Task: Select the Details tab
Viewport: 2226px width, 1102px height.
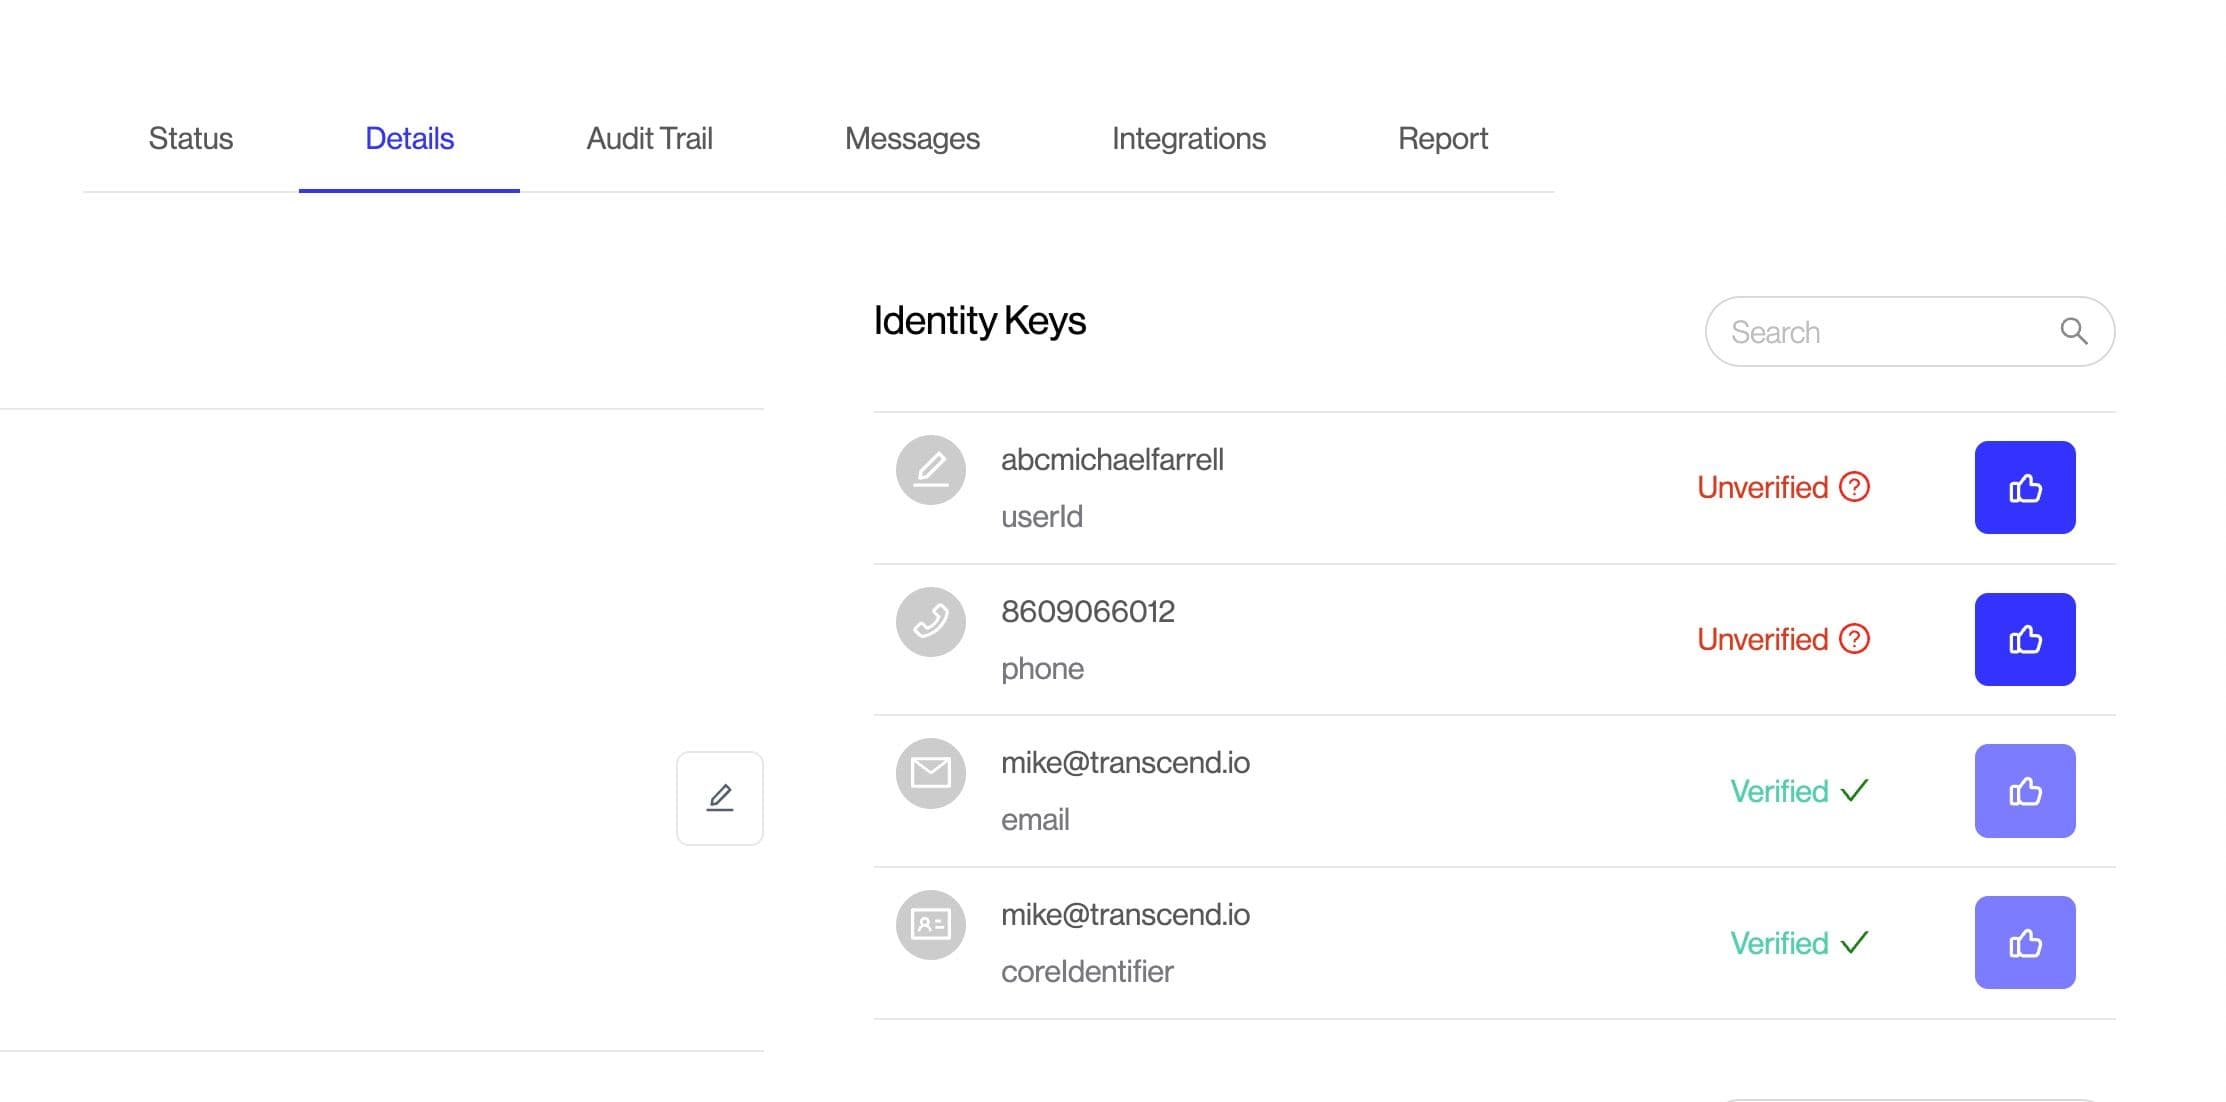Action: point(409,138)
